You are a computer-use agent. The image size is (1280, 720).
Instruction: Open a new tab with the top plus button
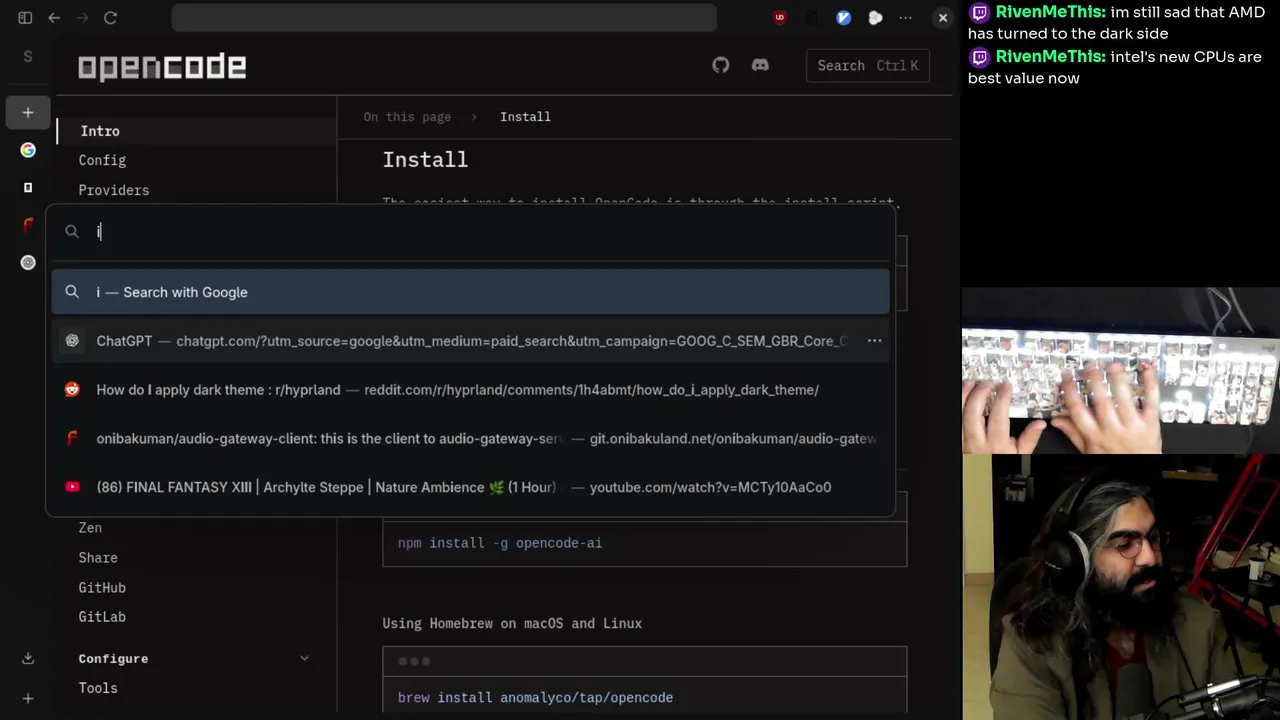pyautogui.click(x=28, y=112)
